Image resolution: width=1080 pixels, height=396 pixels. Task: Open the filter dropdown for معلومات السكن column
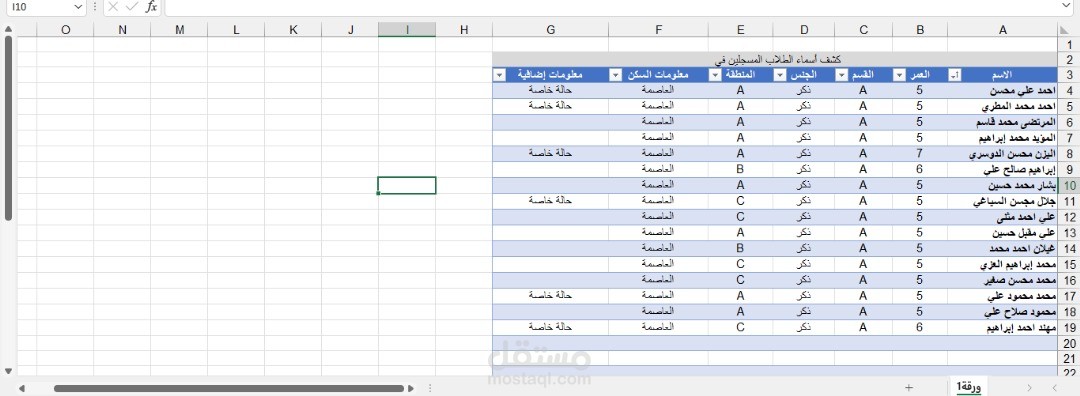(x=615, y=75)
